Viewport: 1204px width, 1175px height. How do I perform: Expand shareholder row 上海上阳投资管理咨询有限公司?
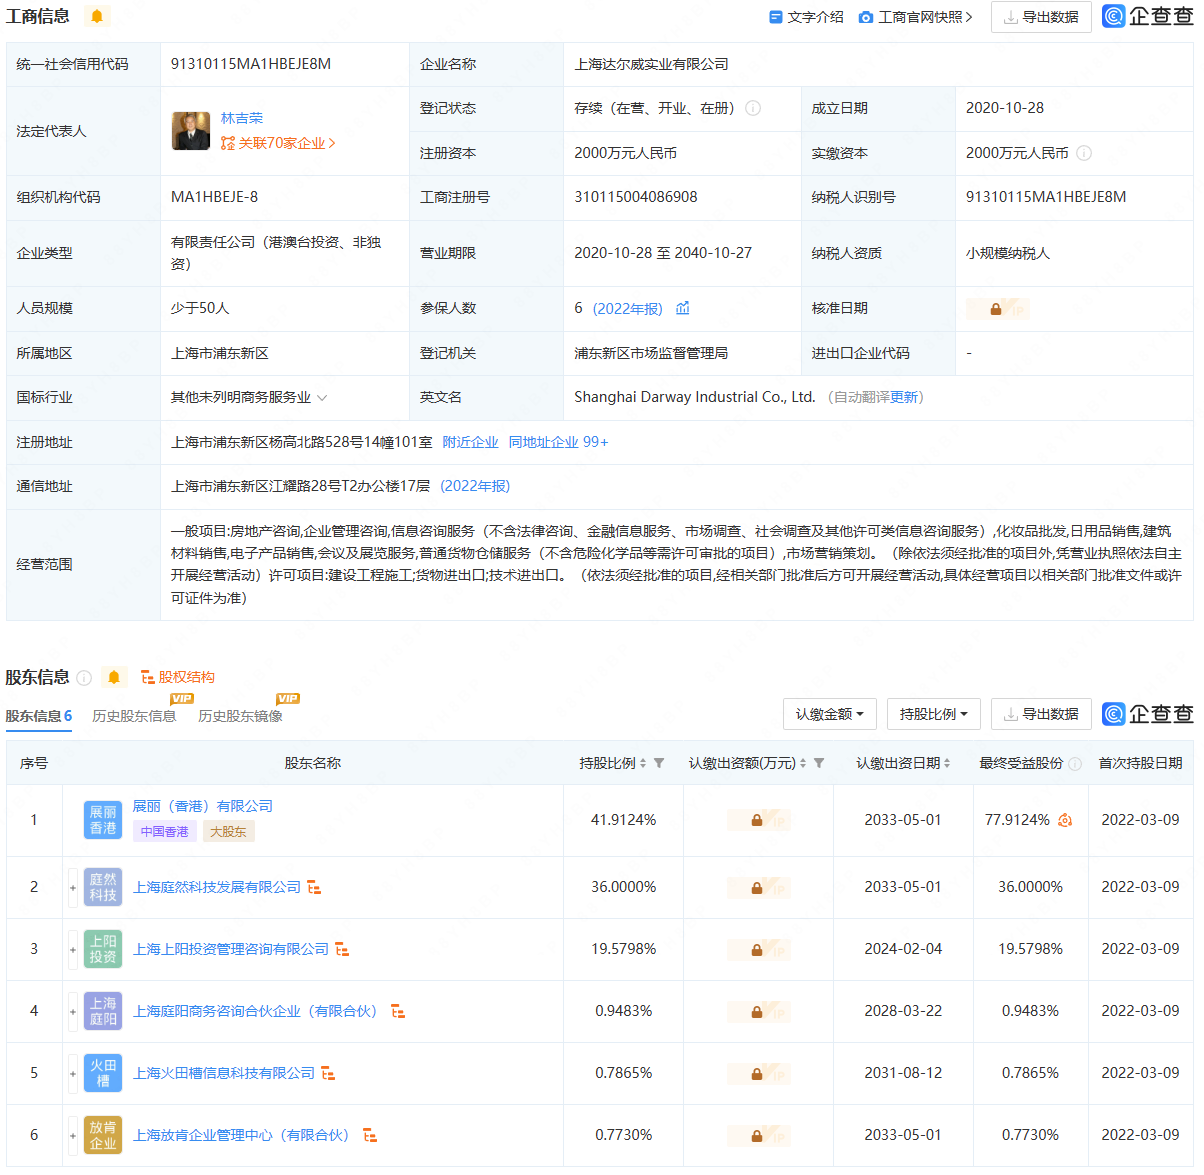tap(73, 950)
